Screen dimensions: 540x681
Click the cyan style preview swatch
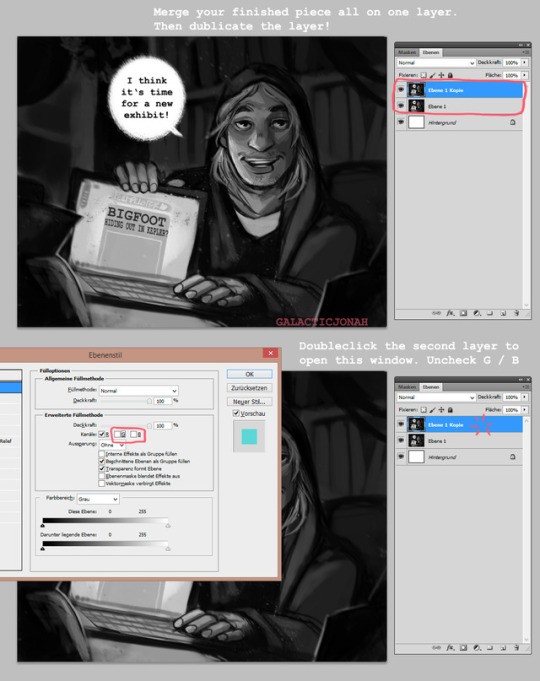pos(249,436)
